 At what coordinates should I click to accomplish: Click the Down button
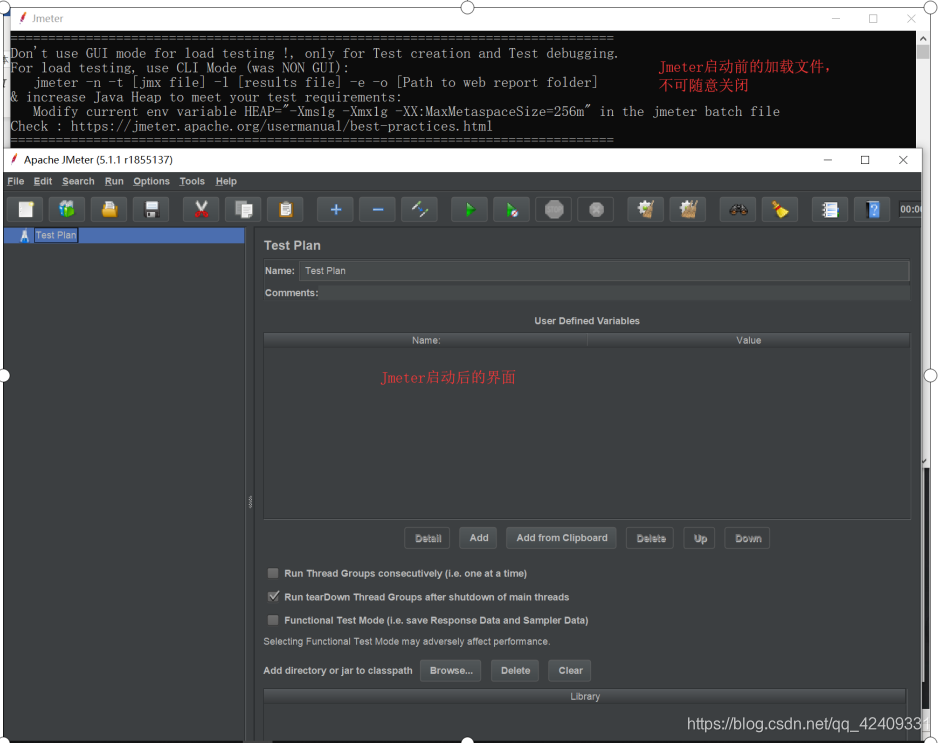tap(747, 538)
